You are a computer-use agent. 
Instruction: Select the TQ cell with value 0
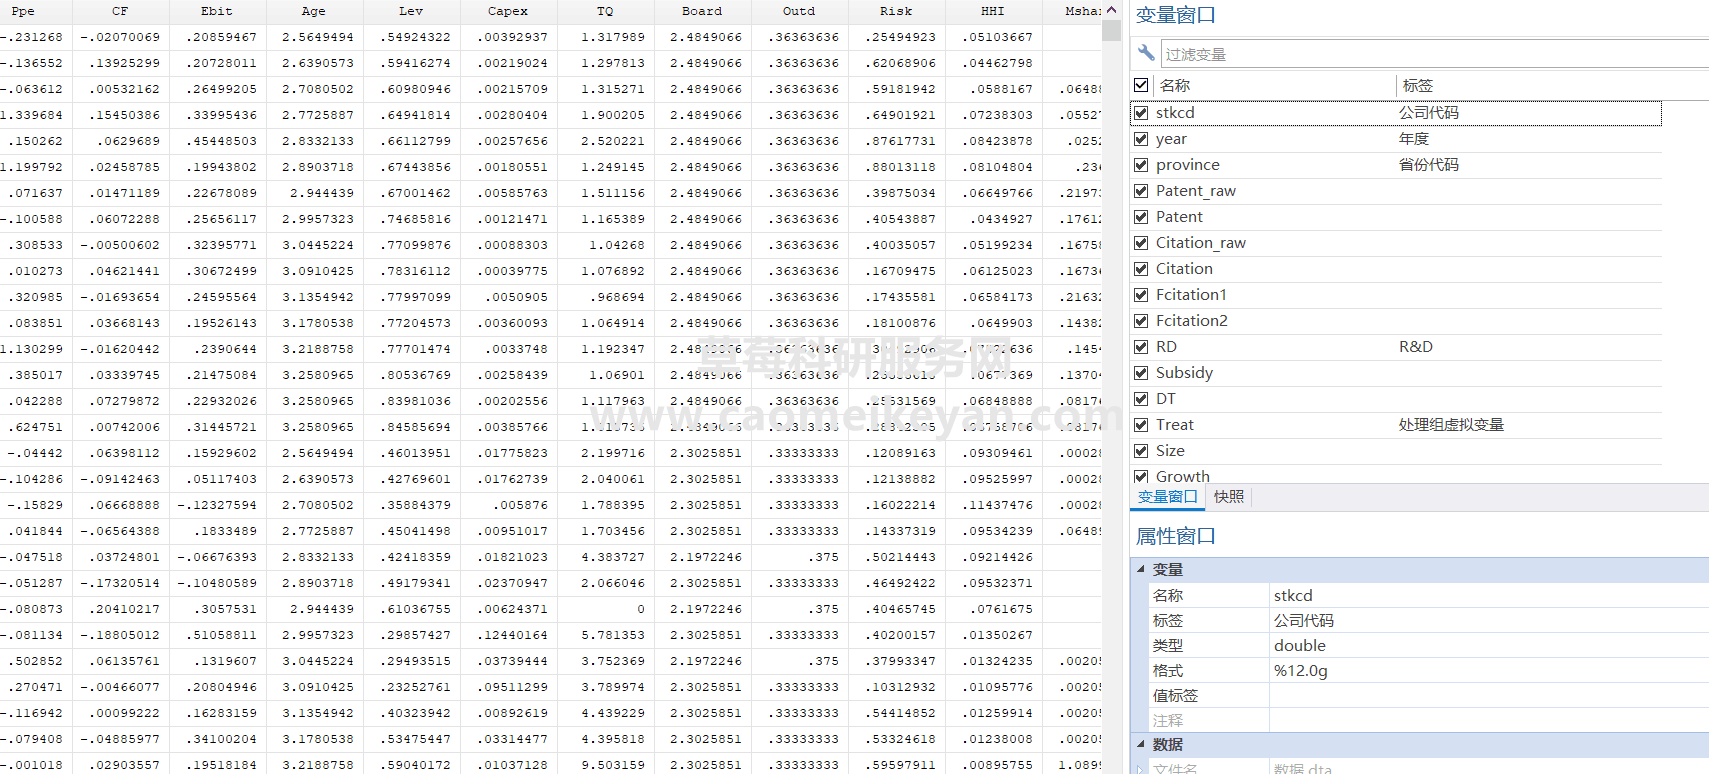coord(605,609)
